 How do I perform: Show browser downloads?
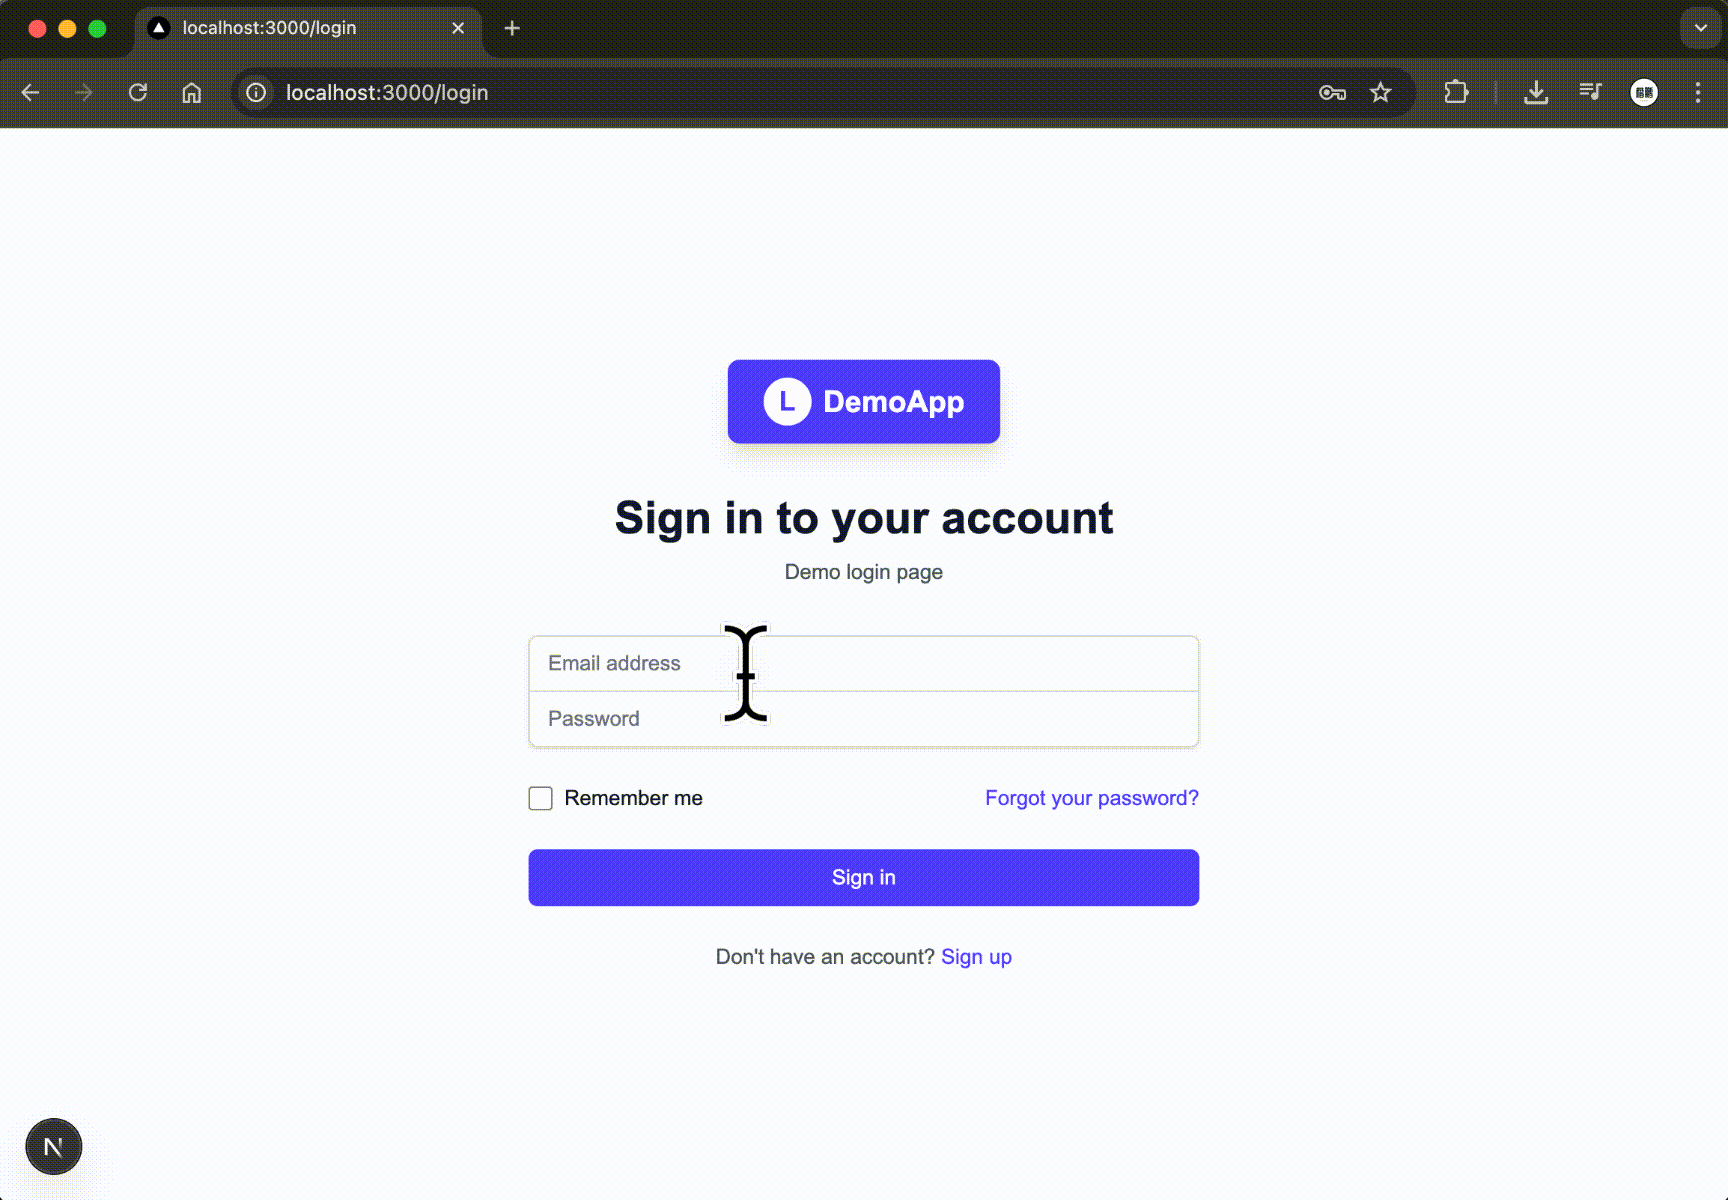(x=1536, y=93)
